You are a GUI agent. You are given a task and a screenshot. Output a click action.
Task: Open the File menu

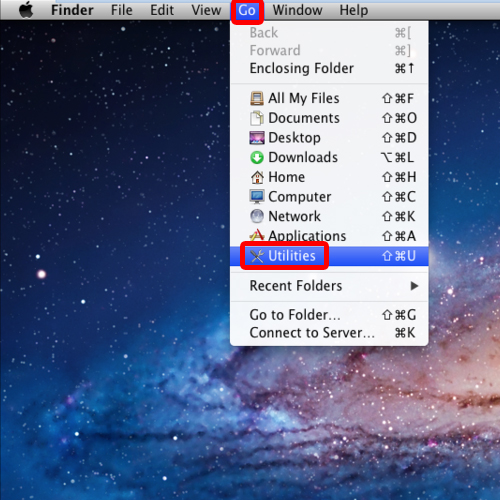[x=121, y=10]
